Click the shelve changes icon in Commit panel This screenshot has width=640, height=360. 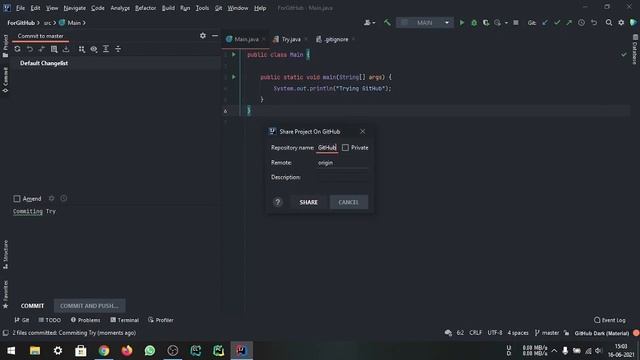pyautogui.click(x=66, y=49)
